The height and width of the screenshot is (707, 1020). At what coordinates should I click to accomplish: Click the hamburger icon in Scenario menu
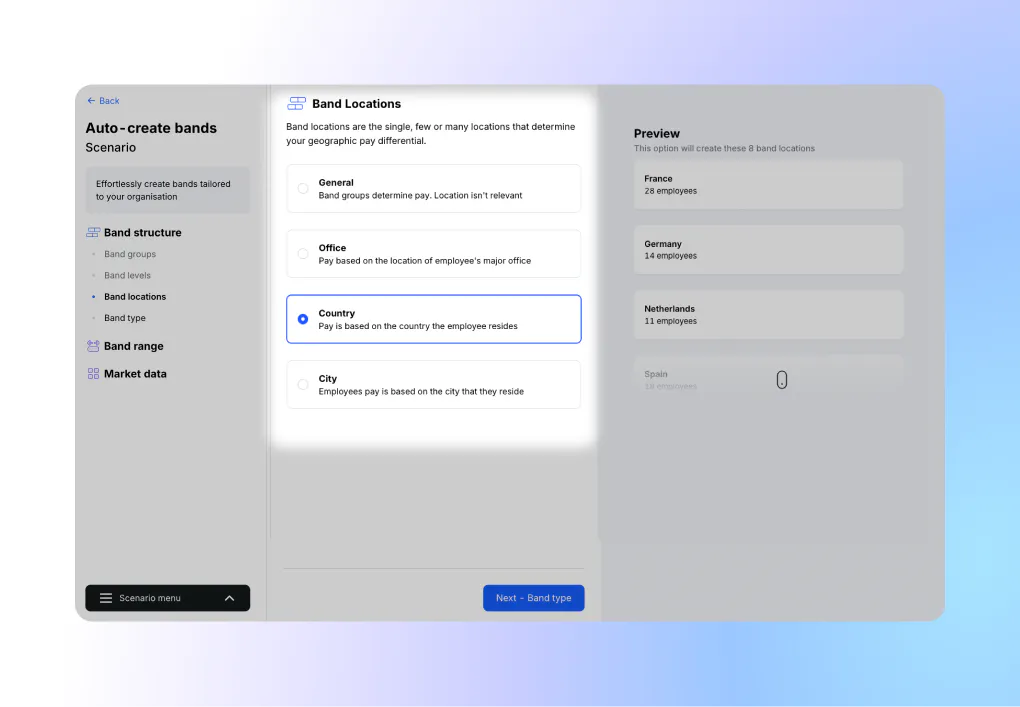[x=106, y=598]
